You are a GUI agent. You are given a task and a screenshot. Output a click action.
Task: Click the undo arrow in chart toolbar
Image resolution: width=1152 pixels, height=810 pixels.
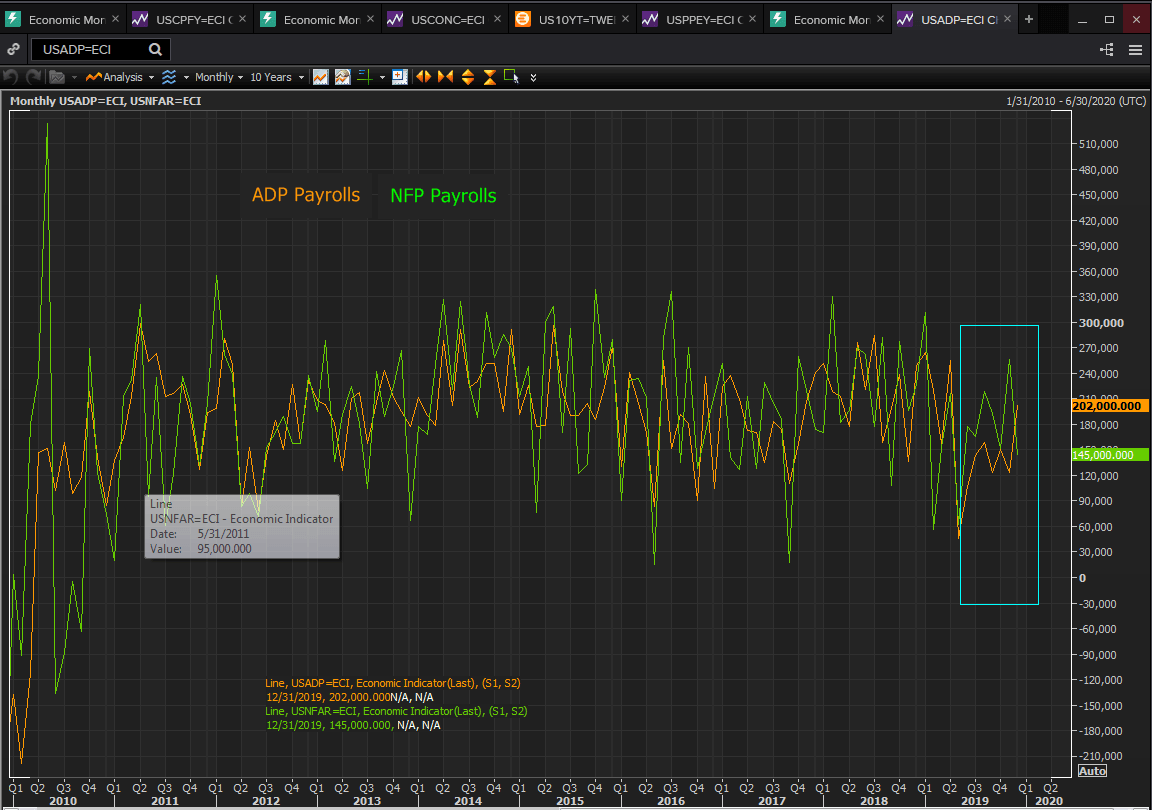[11, 77]
